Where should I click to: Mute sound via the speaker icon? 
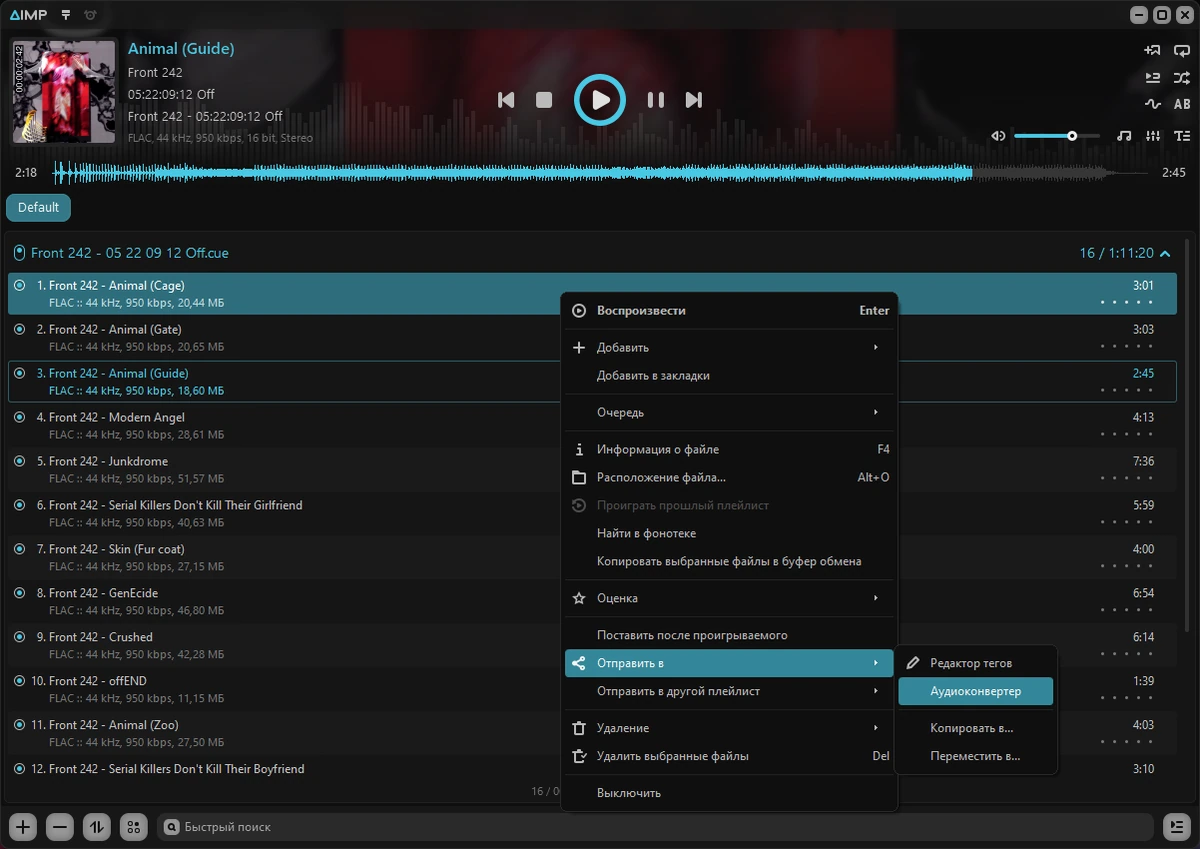click(x=998, y=136)
